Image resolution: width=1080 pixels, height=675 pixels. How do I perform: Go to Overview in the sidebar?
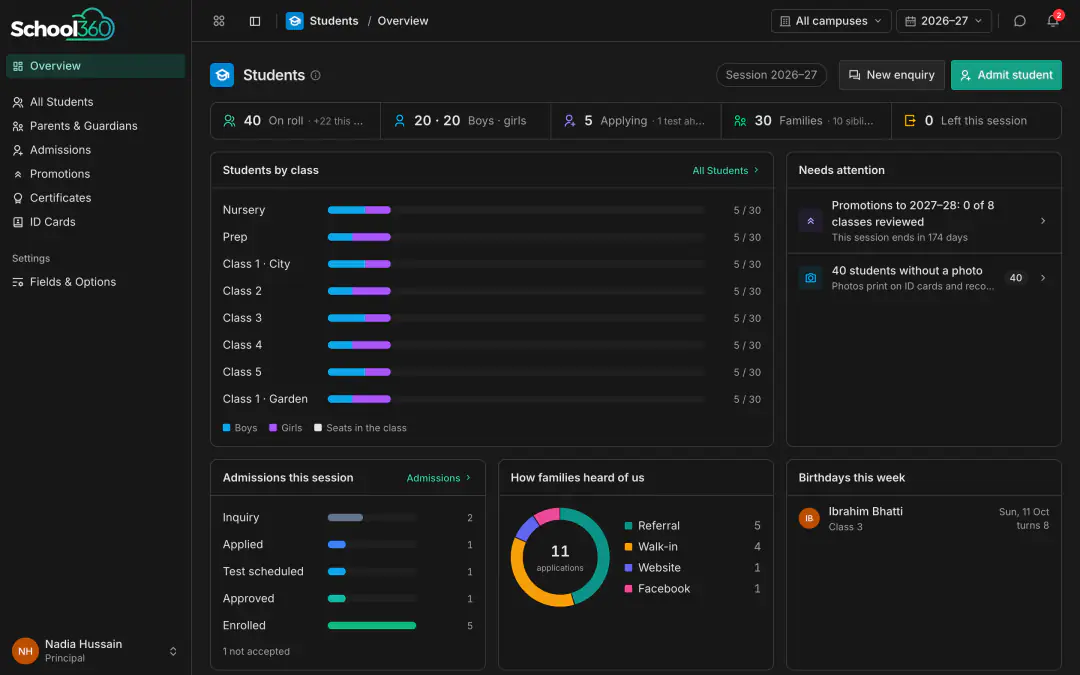96,66
